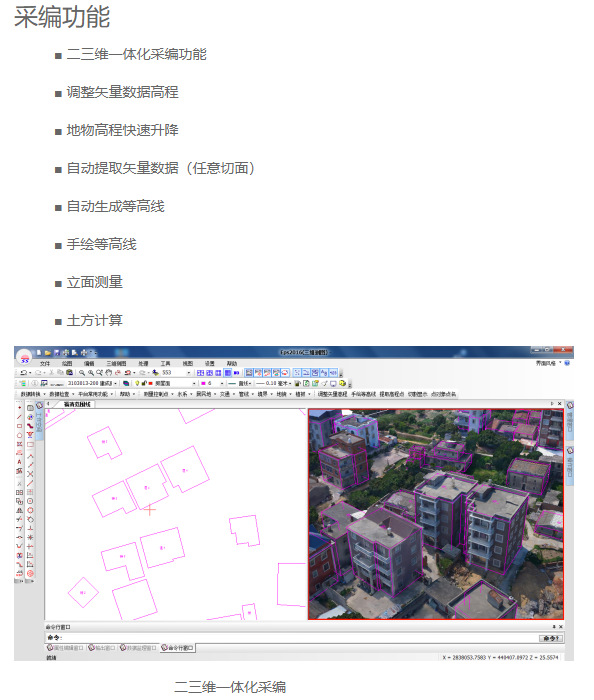The width and height of the screenshot is (594, 700).
Task: Click the open folder icon in title bar
Action: tap(47, 353)
